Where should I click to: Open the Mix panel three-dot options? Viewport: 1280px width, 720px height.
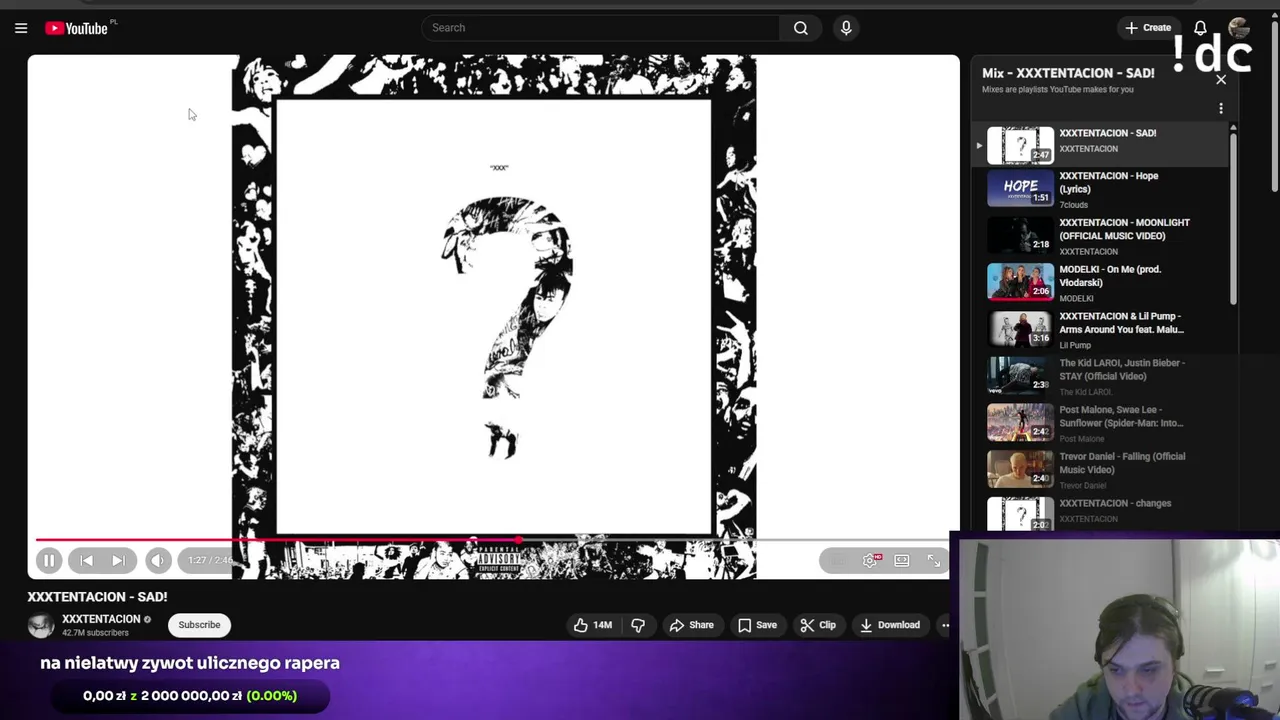[x=1220, y=108]
